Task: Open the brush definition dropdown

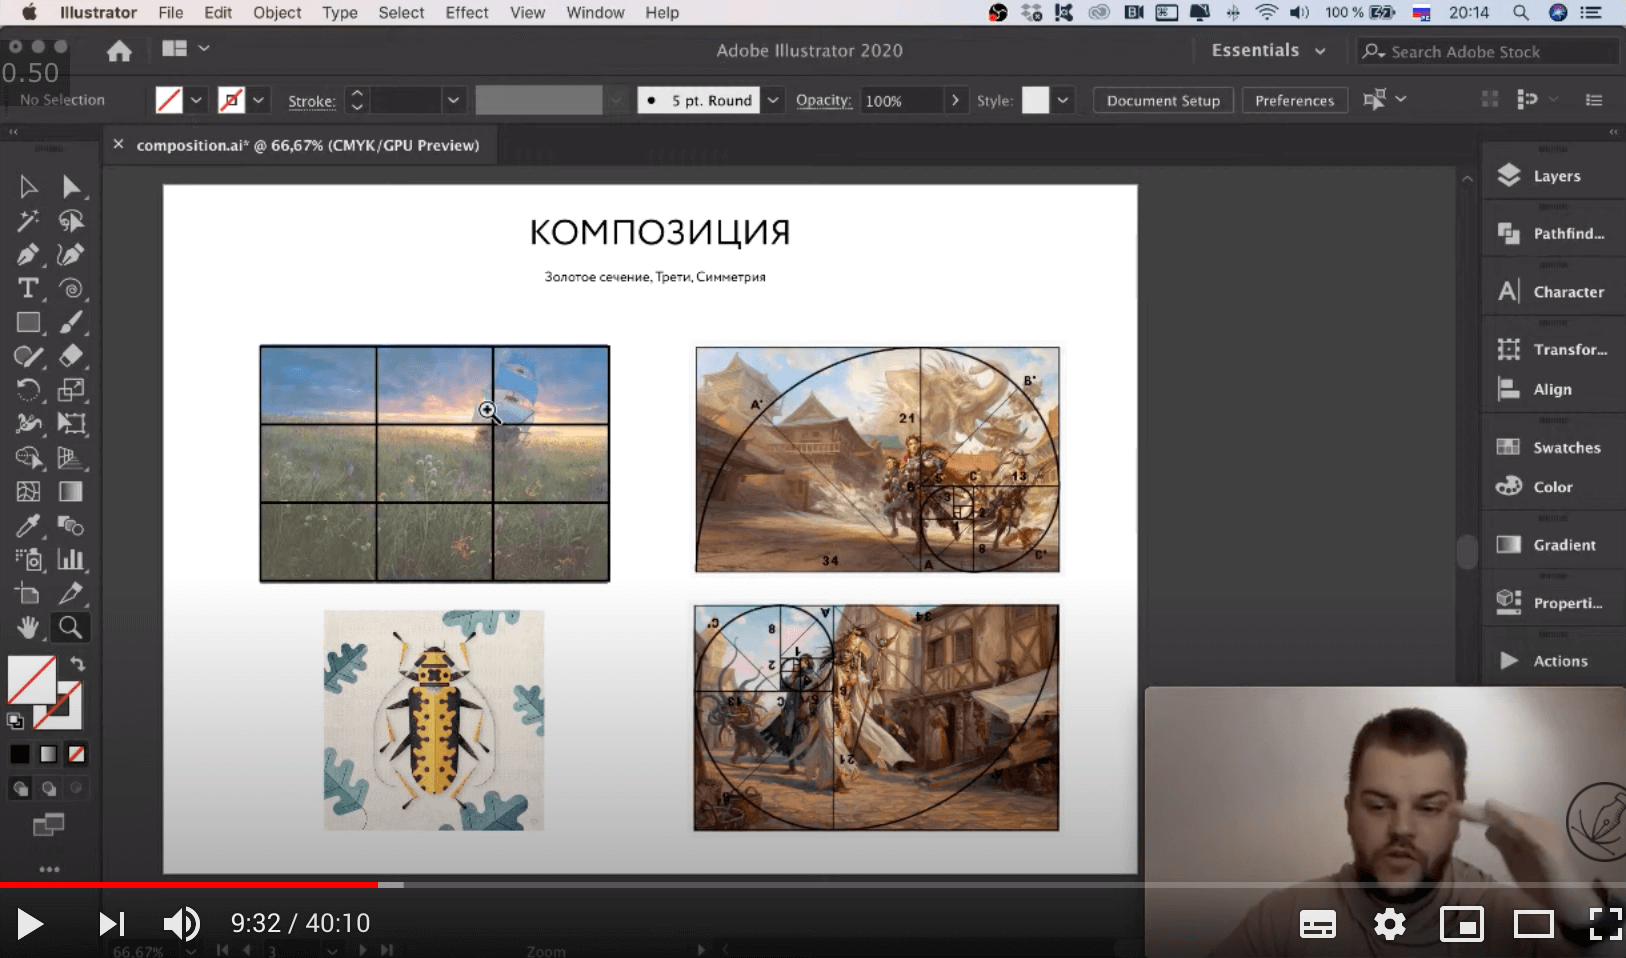Action: [x=773, y=101]
